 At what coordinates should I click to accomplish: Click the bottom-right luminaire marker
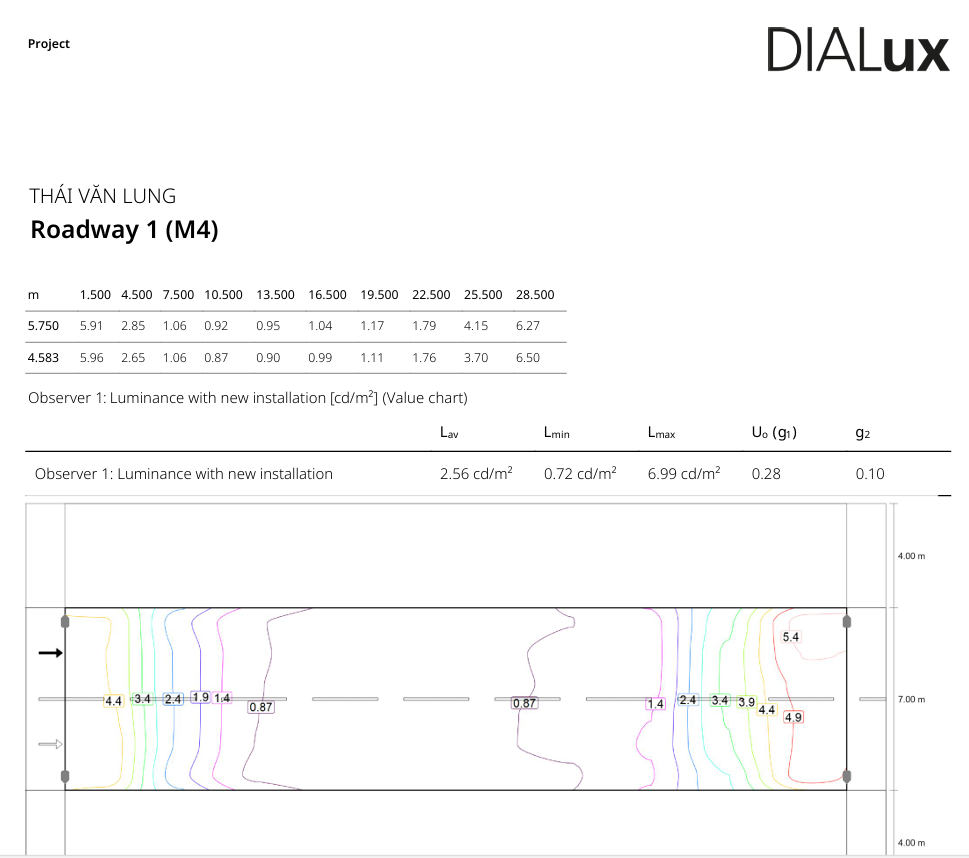847,776
